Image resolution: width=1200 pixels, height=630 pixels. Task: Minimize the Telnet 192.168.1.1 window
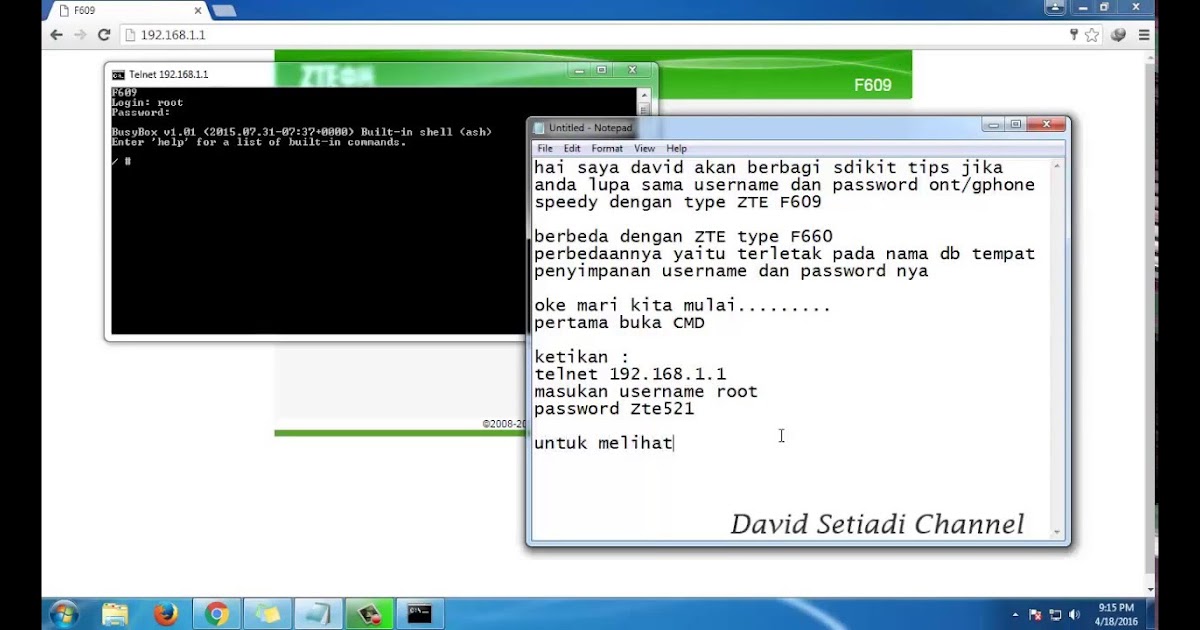[578, 71]
